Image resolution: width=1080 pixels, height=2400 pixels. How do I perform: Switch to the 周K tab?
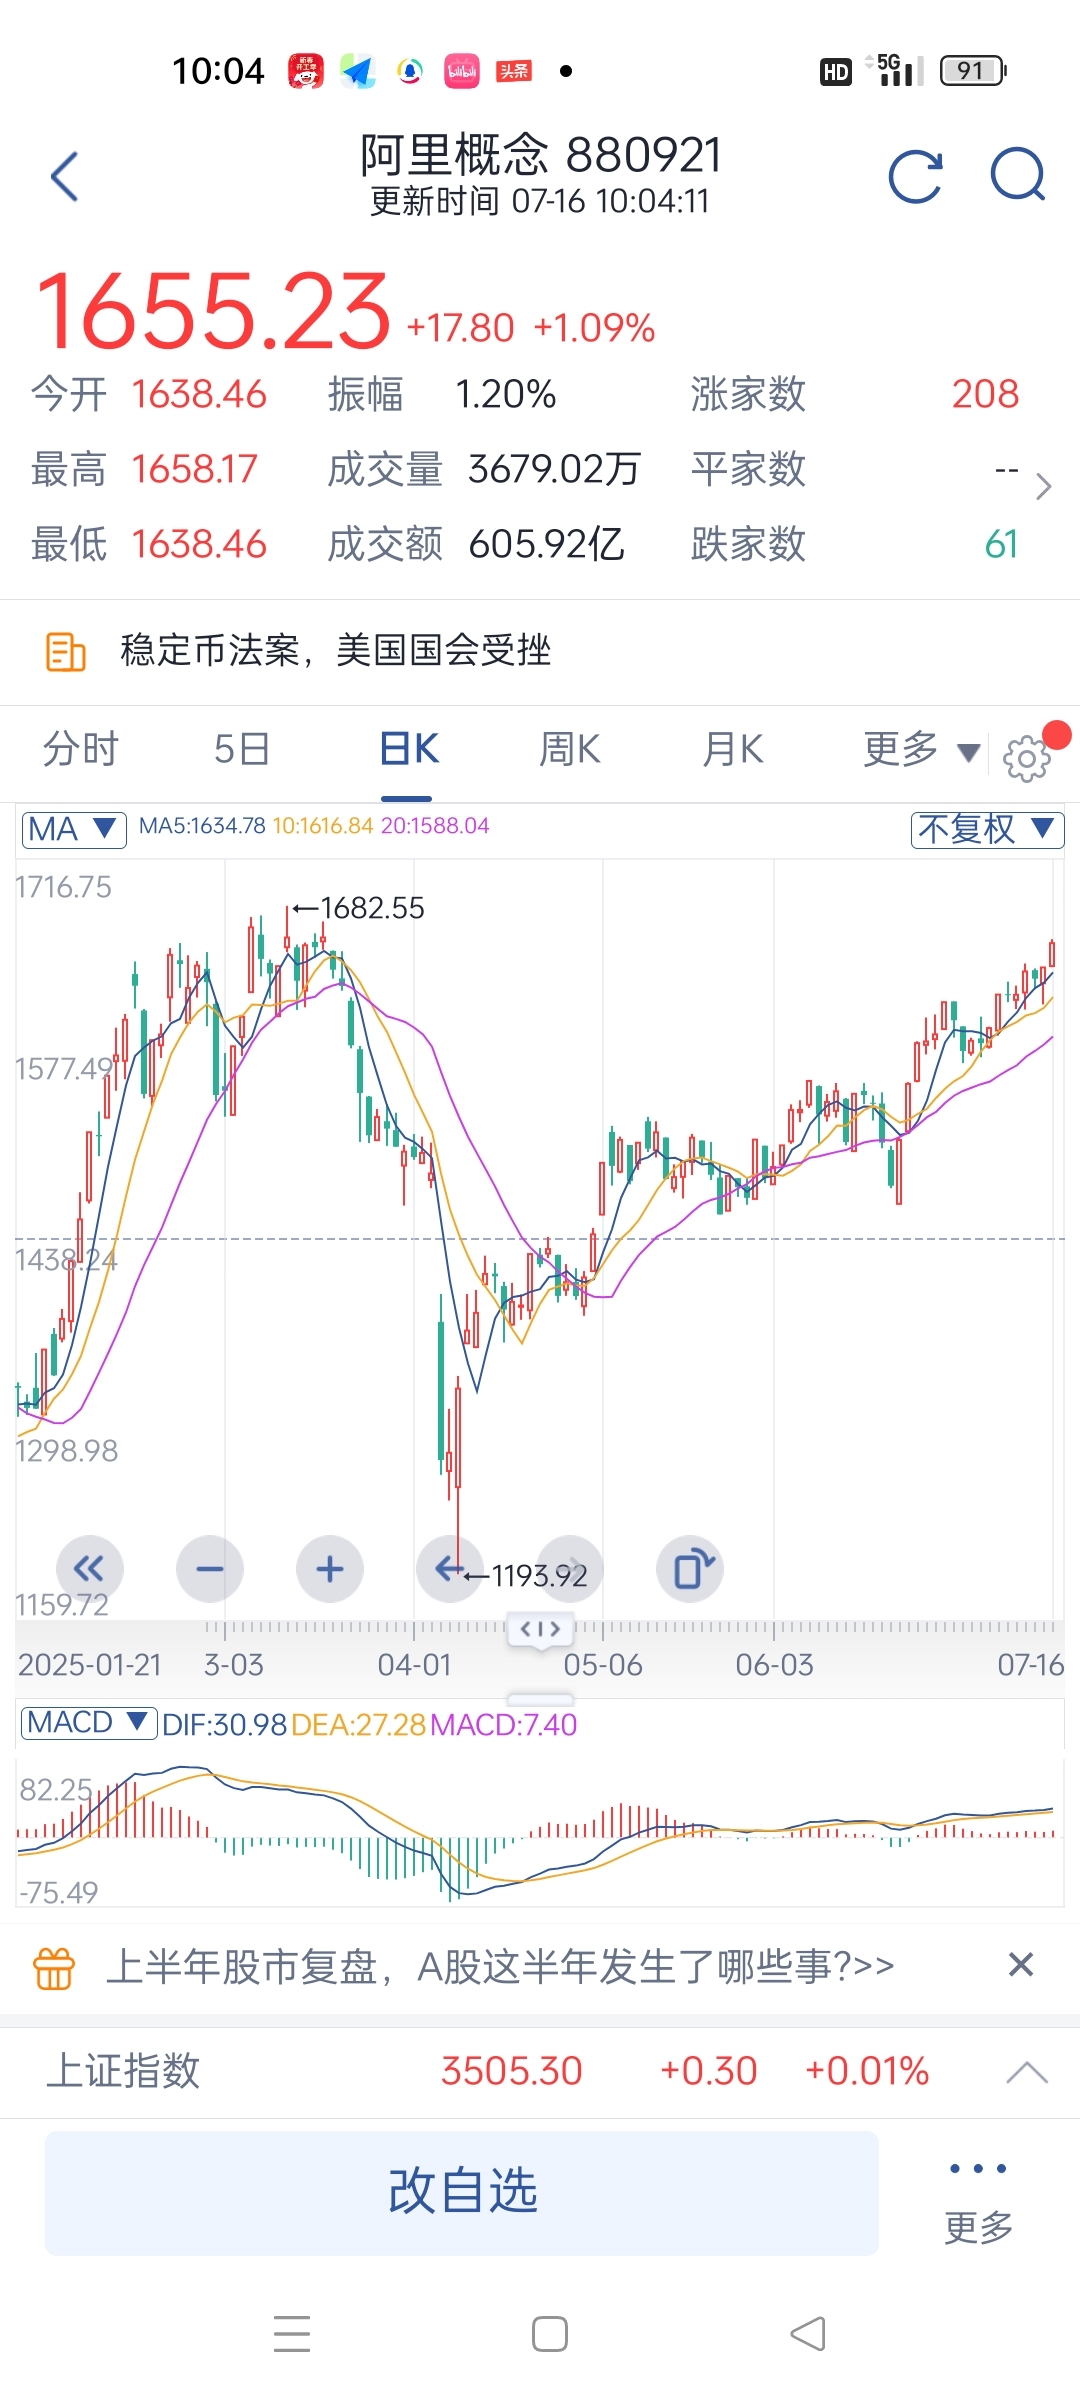[570, 750]
